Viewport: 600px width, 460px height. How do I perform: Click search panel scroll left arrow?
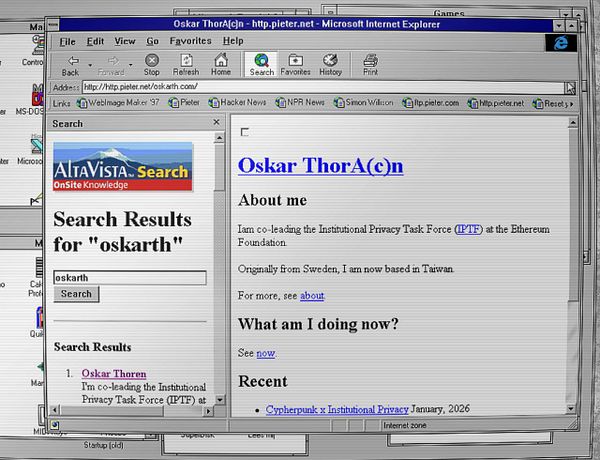(x=55, y=411)
